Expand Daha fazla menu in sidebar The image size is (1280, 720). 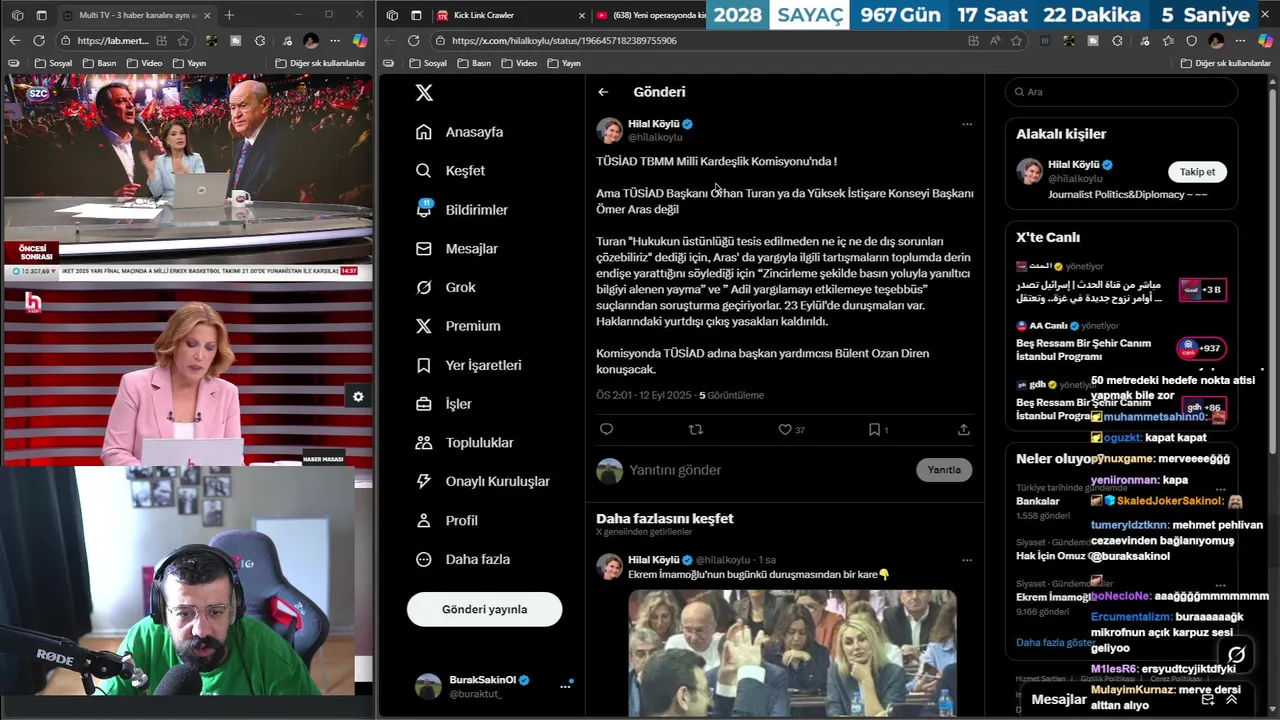click(x=462, y=559)
